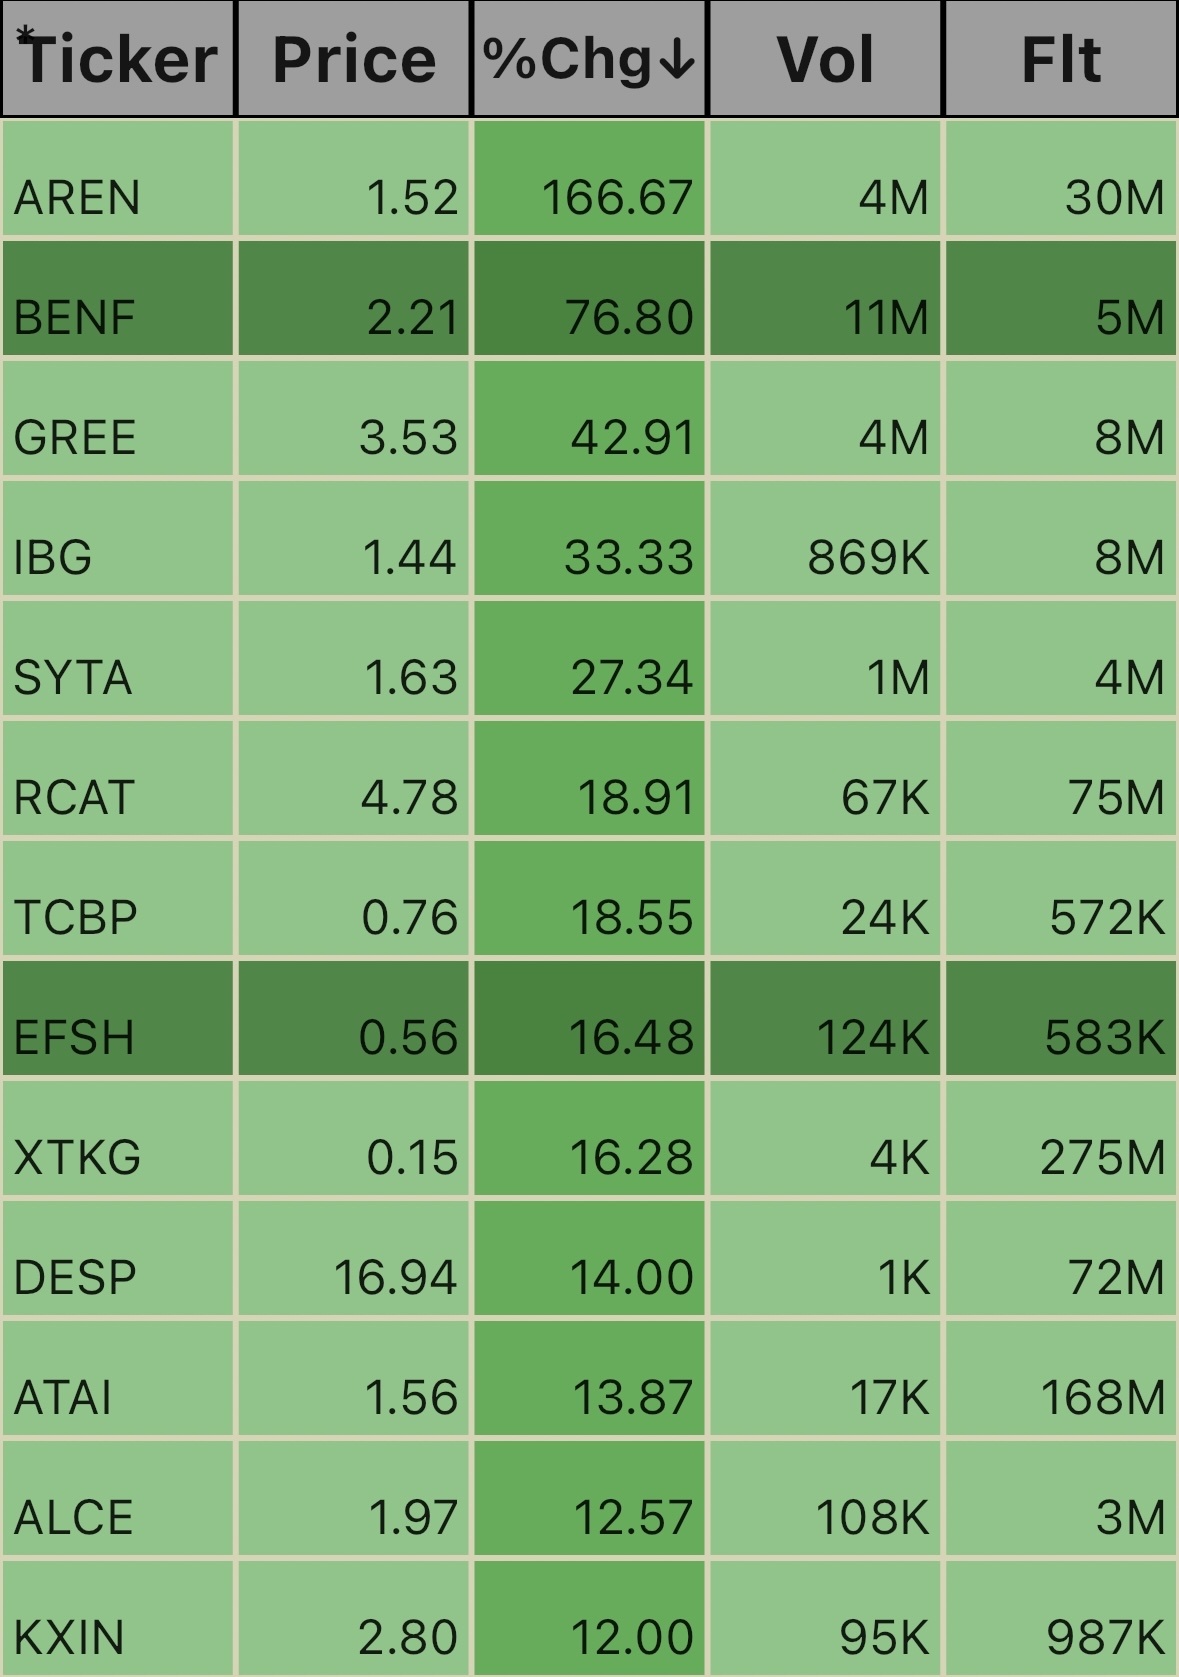Select the TCBP ticker cell
Screen dimensions: 1179x1677
(x=118, y=898)
